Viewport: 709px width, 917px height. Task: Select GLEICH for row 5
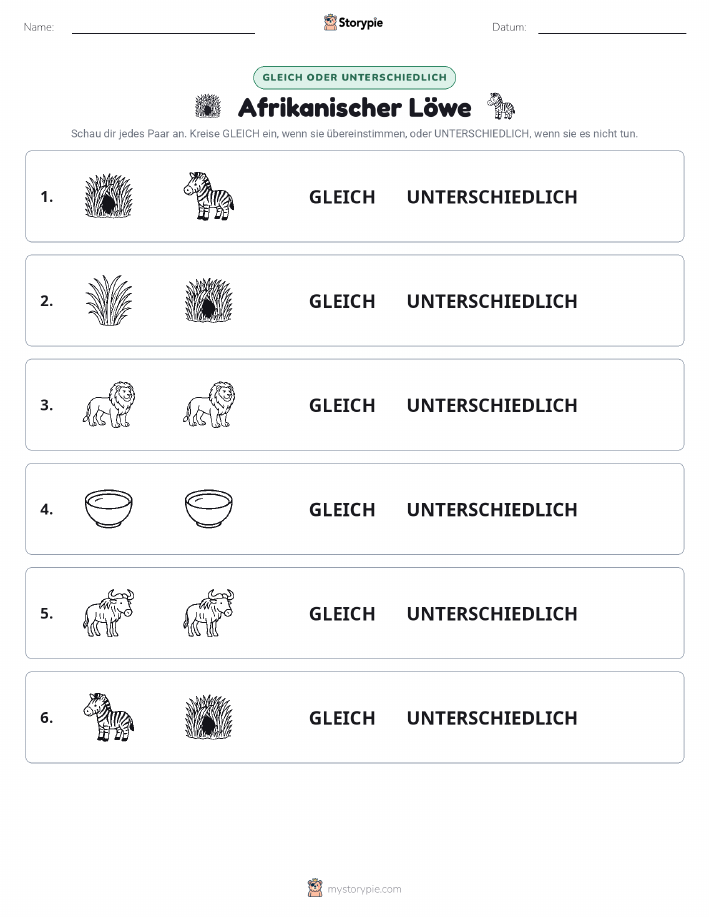coord(342,613)
